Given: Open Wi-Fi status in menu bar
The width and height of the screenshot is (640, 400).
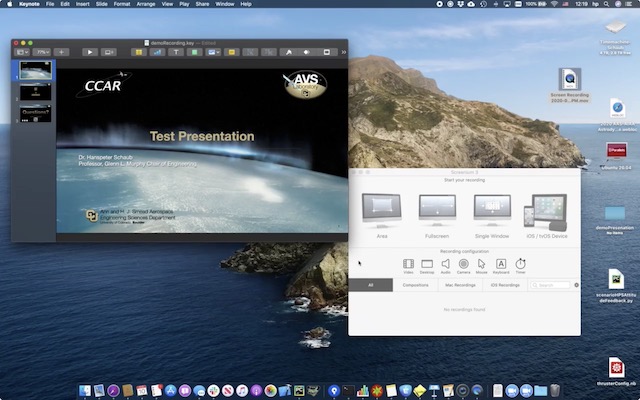Looking at the screenshot, I should tap(554, 4).
